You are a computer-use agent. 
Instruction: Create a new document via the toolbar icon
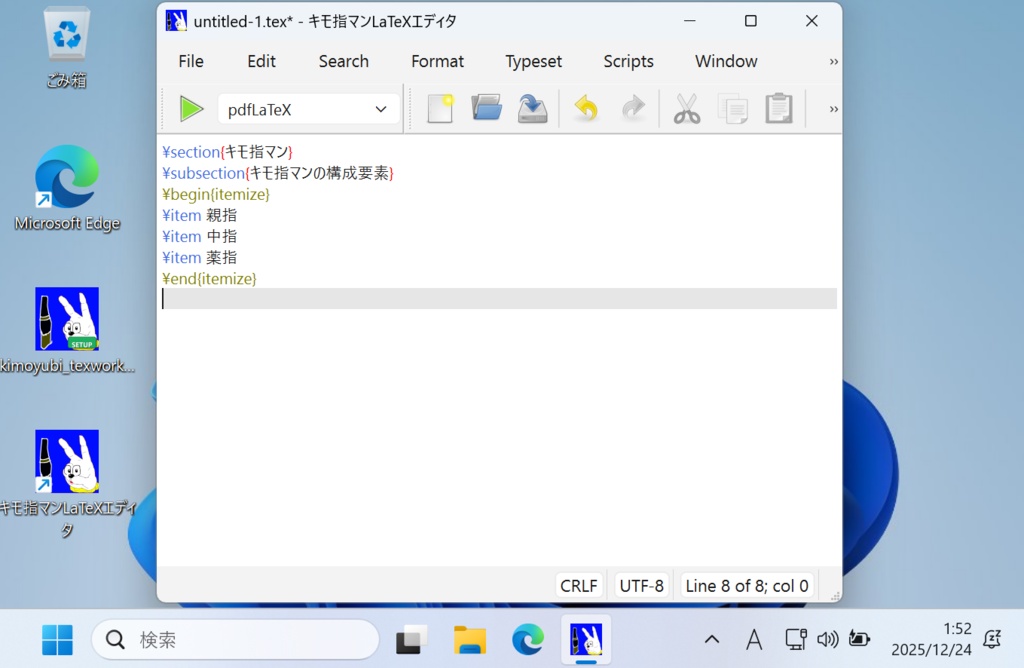click(440, 108)
